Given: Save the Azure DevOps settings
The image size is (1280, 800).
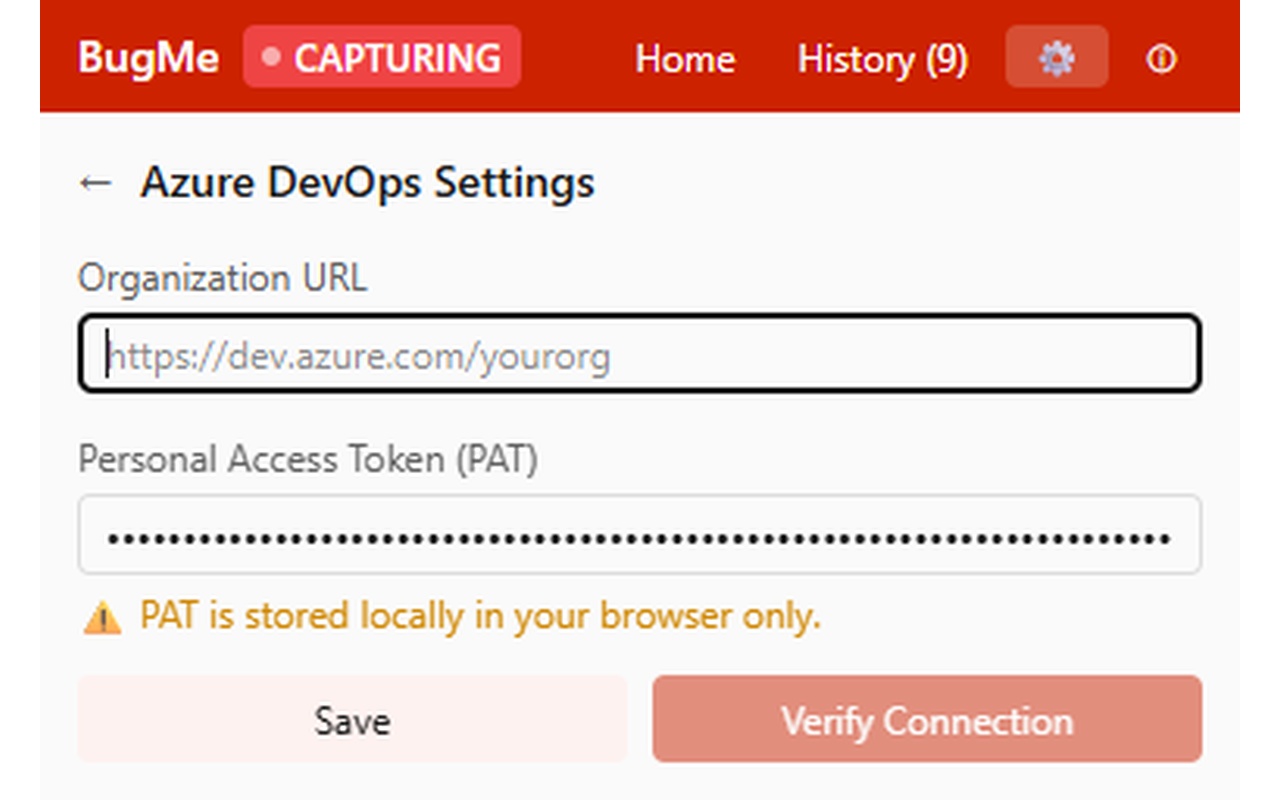Looking at the screenshot, I should point(352,719).
